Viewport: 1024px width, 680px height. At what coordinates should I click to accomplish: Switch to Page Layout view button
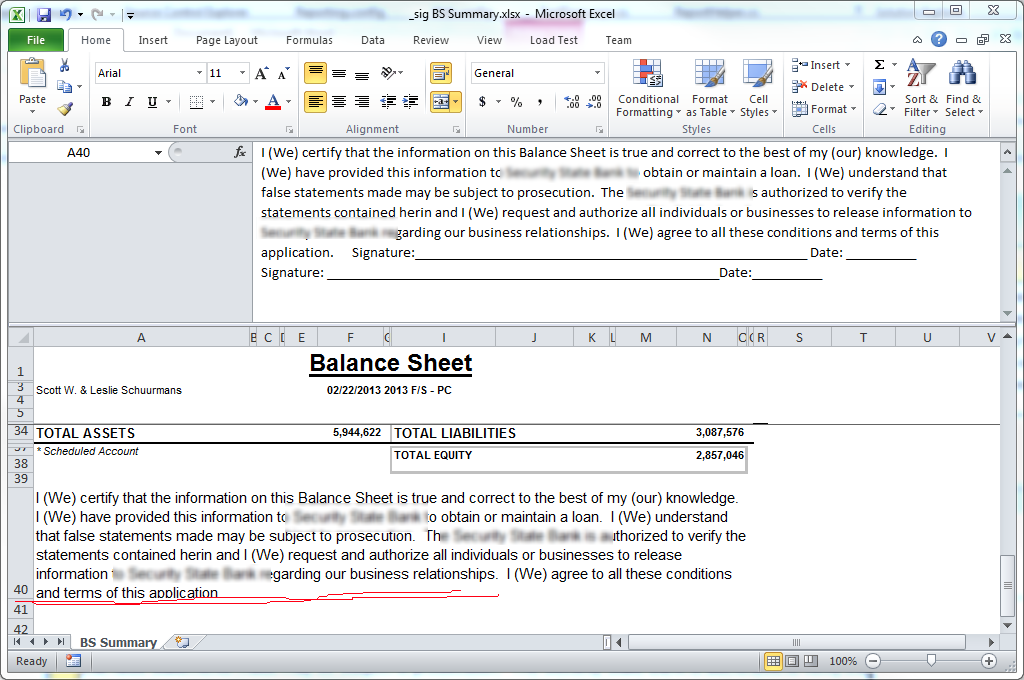click(792, 661)
